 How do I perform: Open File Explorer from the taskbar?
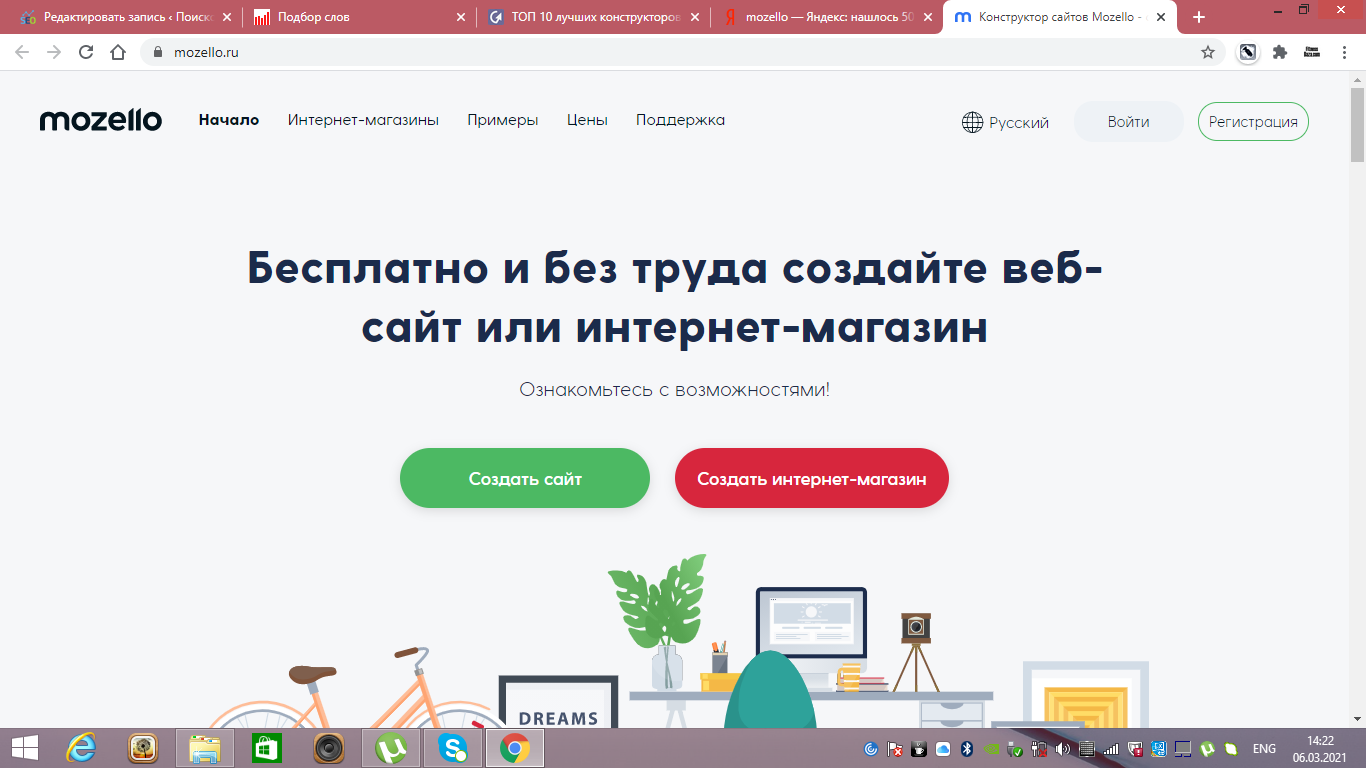point(205,748)
